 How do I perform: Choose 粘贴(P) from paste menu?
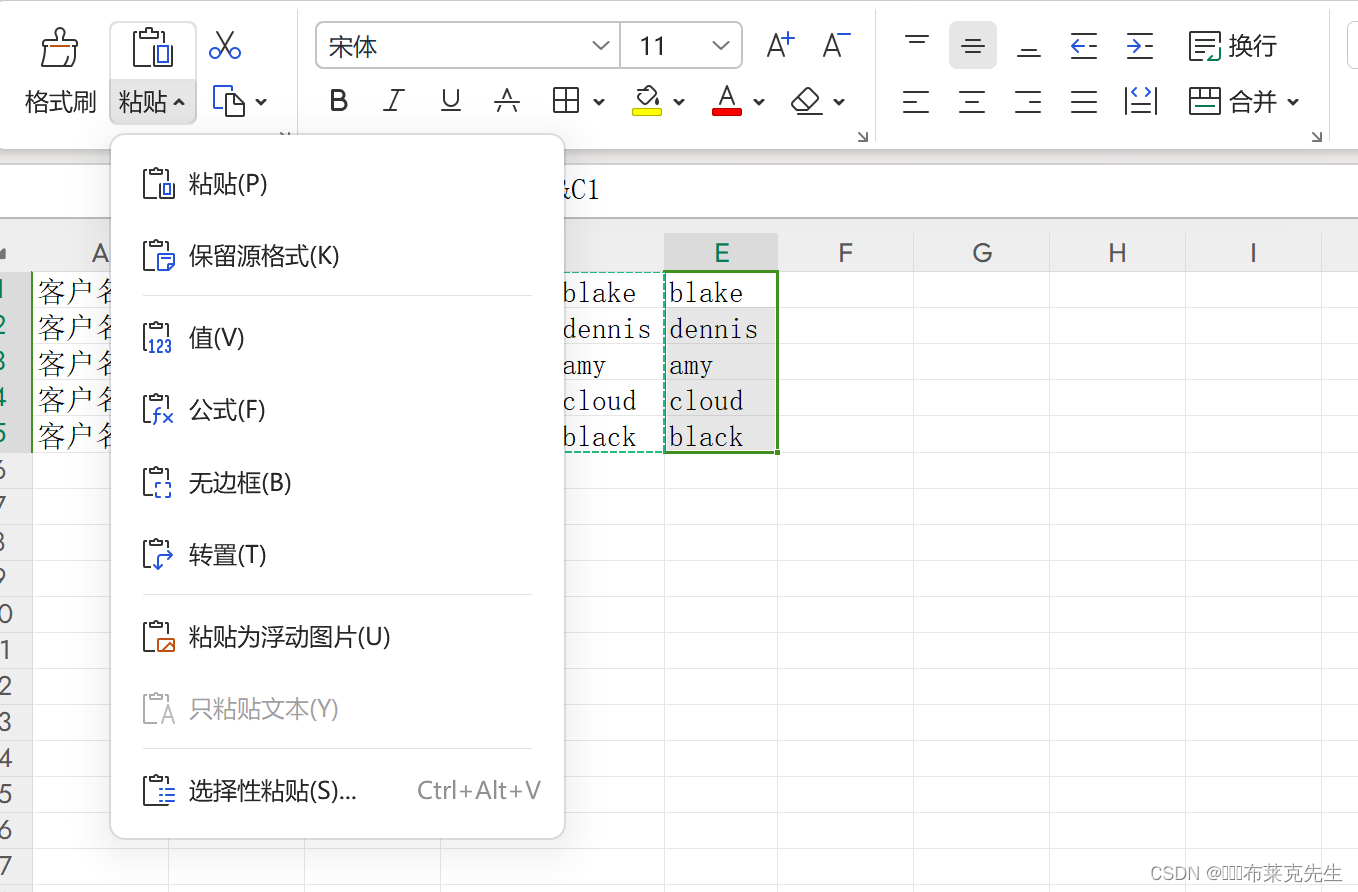[x=337, y=184]
